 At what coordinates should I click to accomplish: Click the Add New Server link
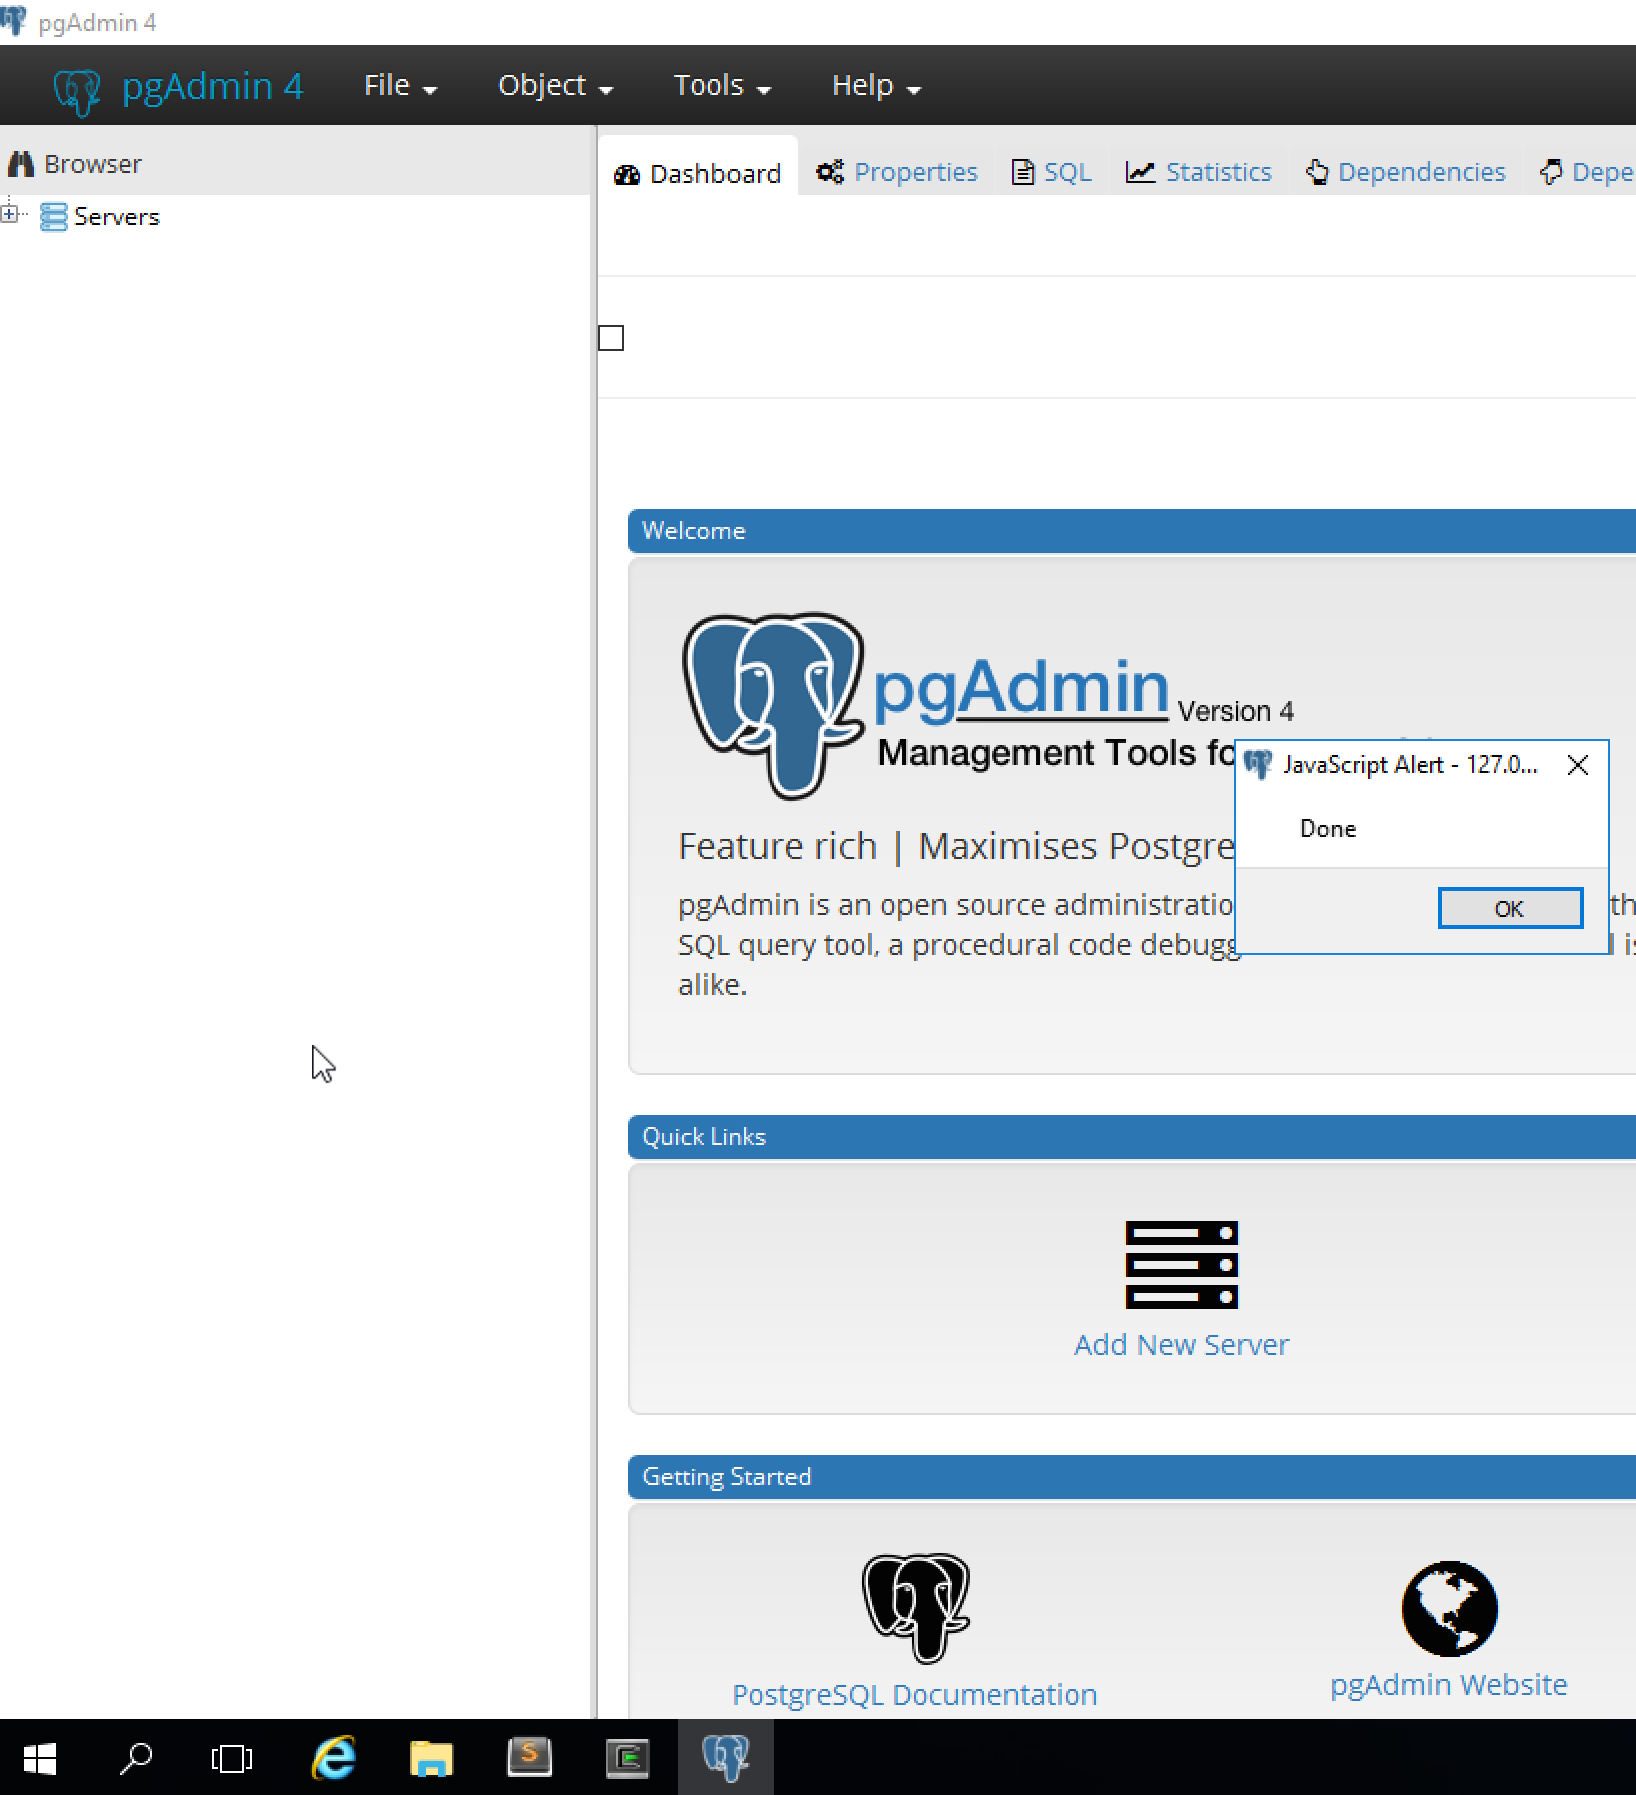1181,1344
